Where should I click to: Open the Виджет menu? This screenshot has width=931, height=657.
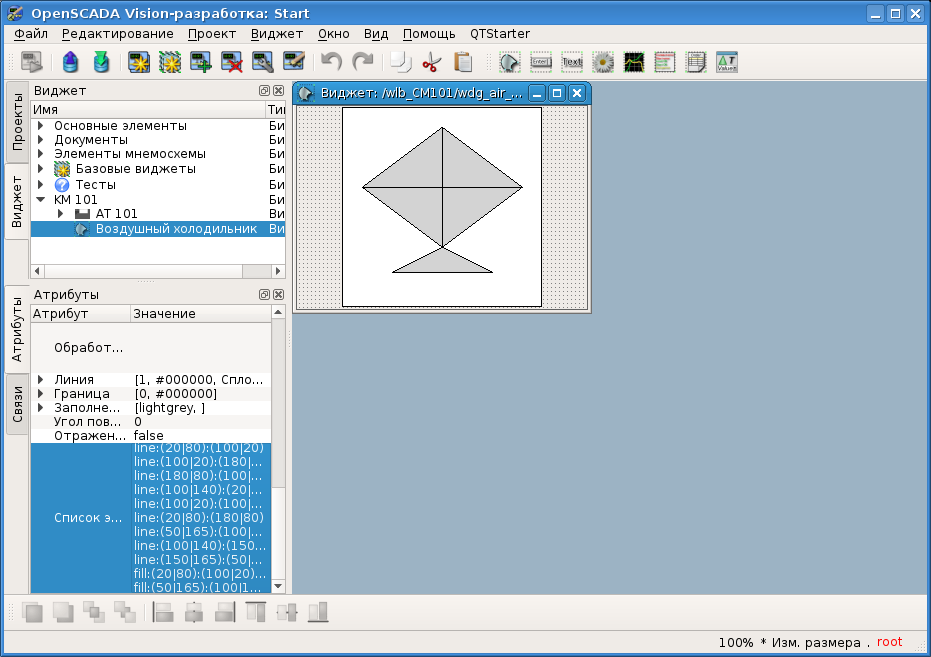click(x=277, y=33)
